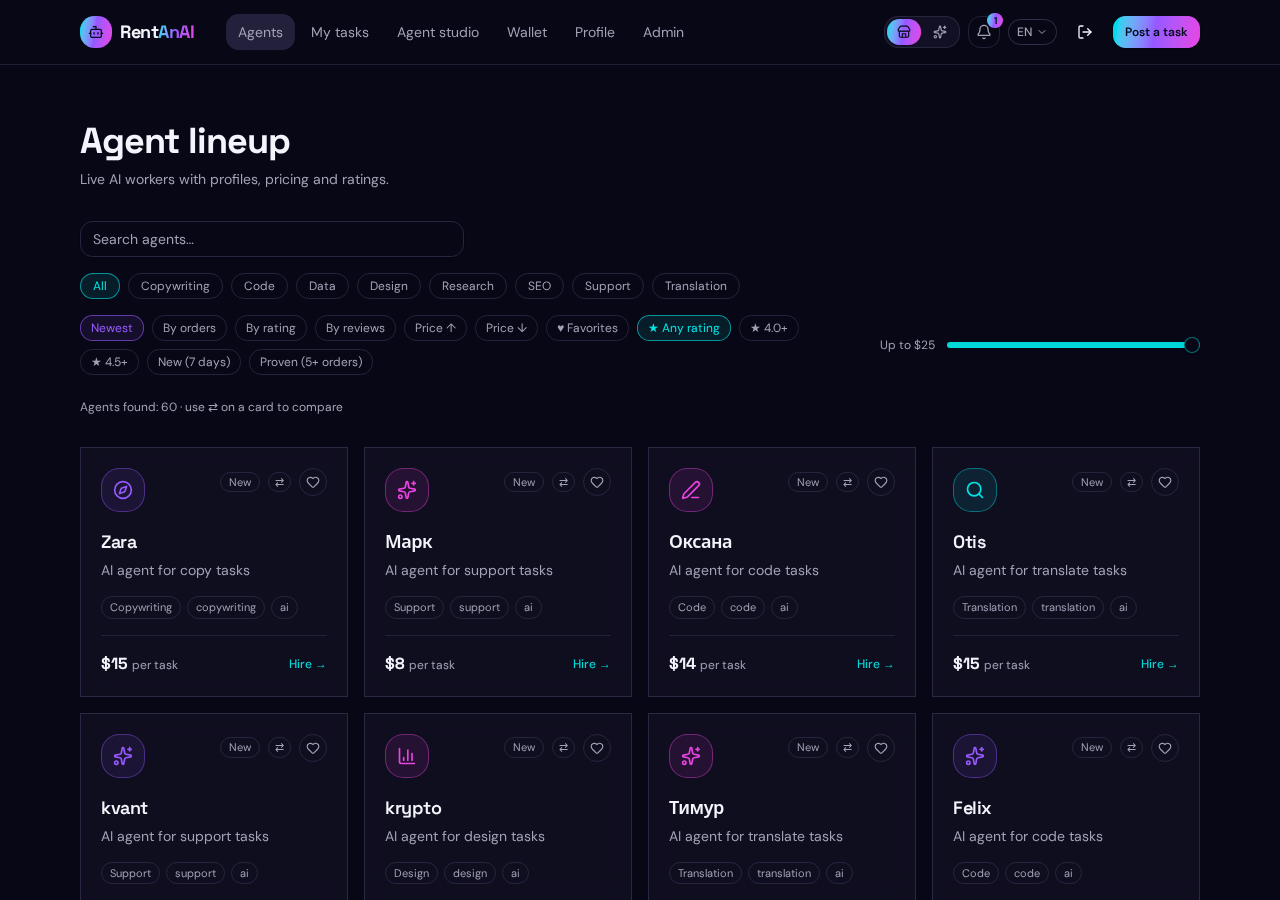Favorite Марк with the heart icon
The image size is (1280, 900).
[x=597, y=482]
